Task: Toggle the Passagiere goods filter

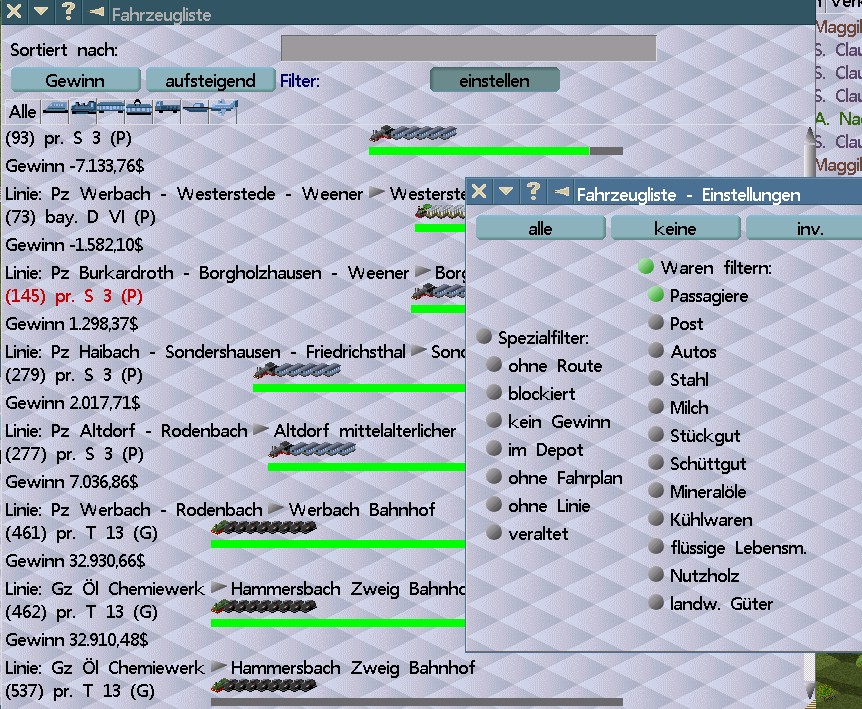Action: tap(656, 295)
